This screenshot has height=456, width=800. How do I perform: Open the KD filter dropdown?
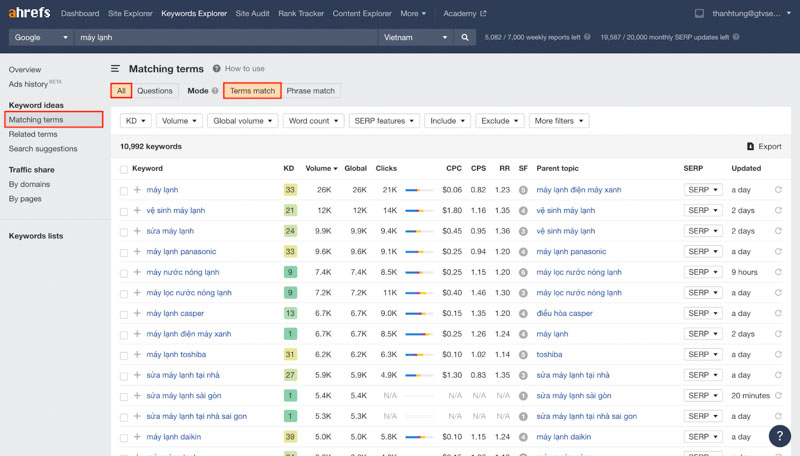135,121
